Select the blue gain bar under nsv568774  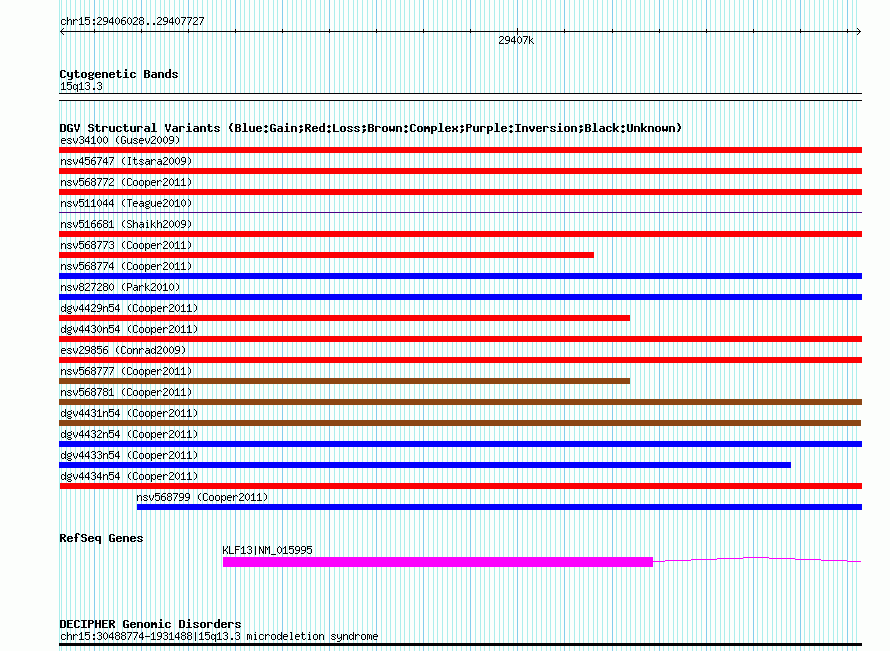point(460,276)
